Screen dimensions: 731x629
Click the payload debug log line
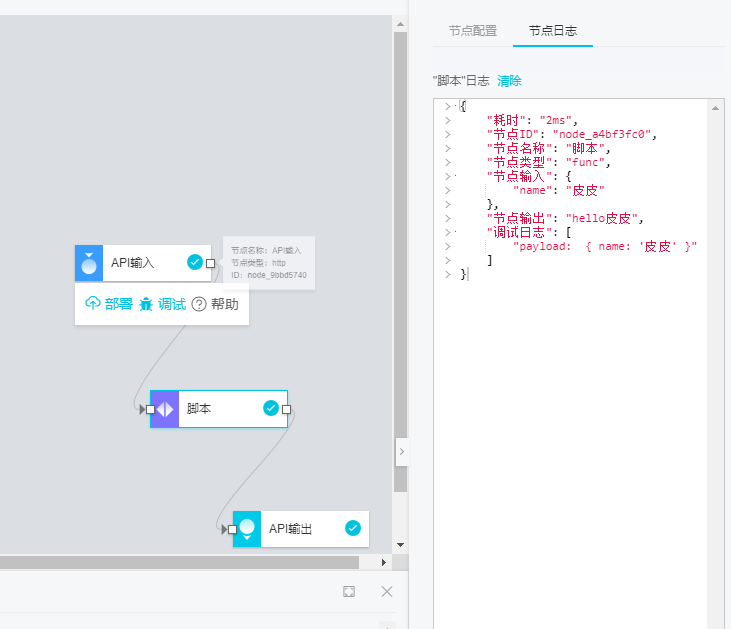click(x=605, y=246)
